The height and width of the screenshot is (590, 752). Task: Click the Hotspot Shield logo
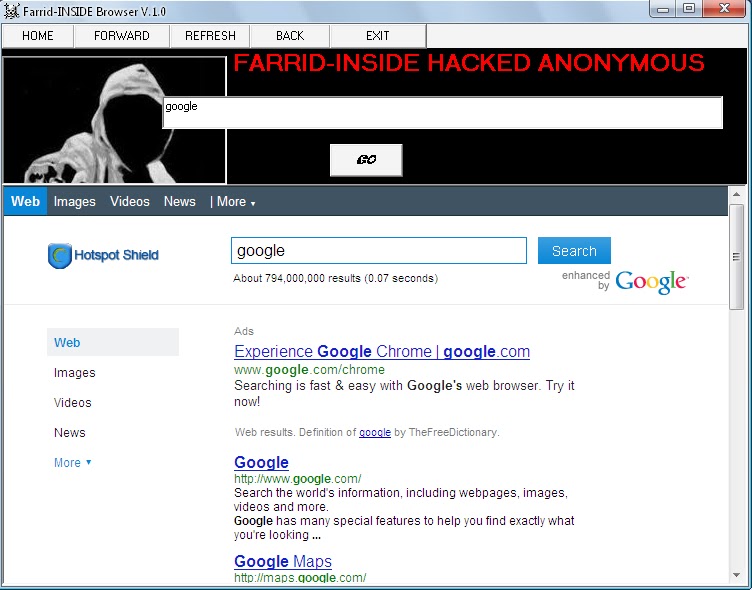coord(103,255)
